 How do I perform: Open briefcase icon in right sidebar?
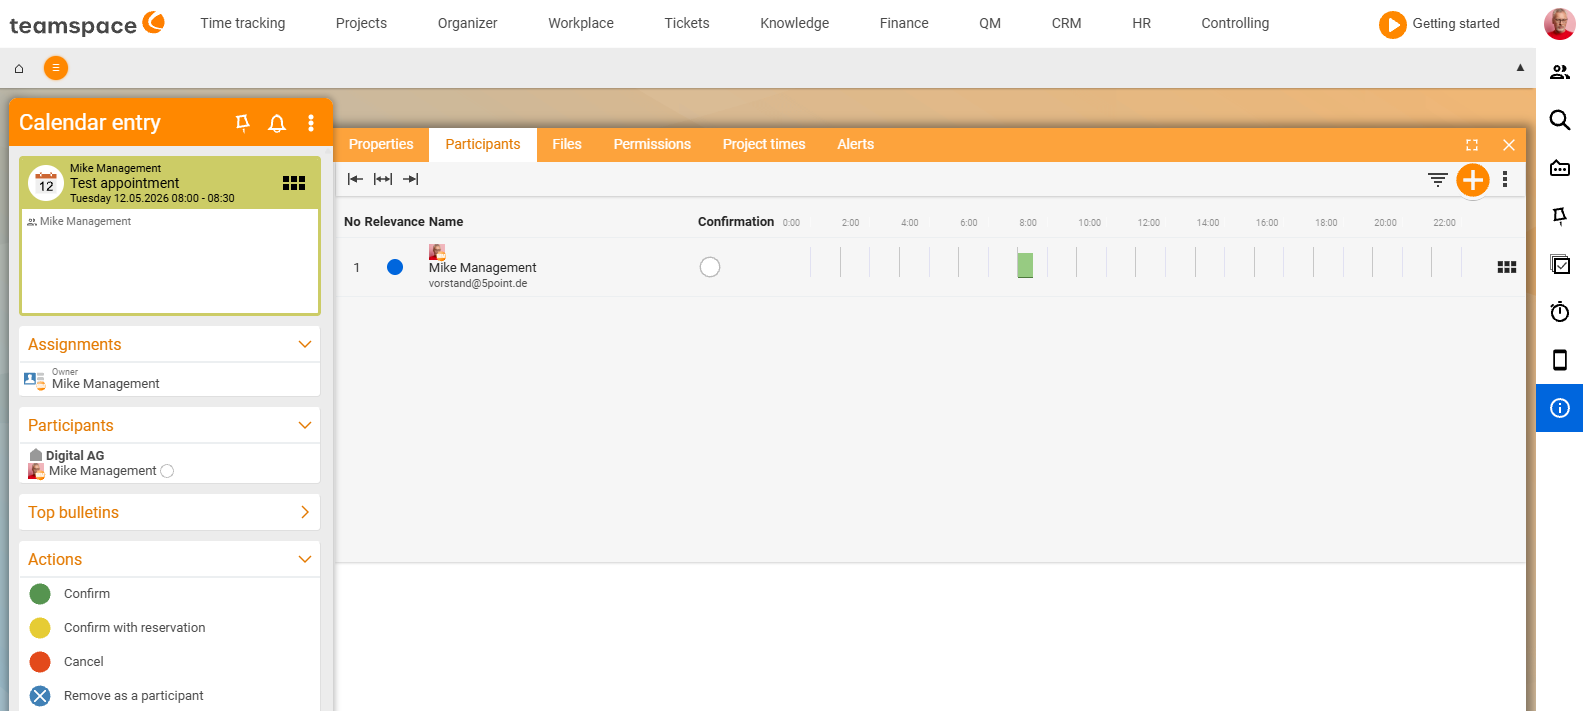tap(1560, 168)
